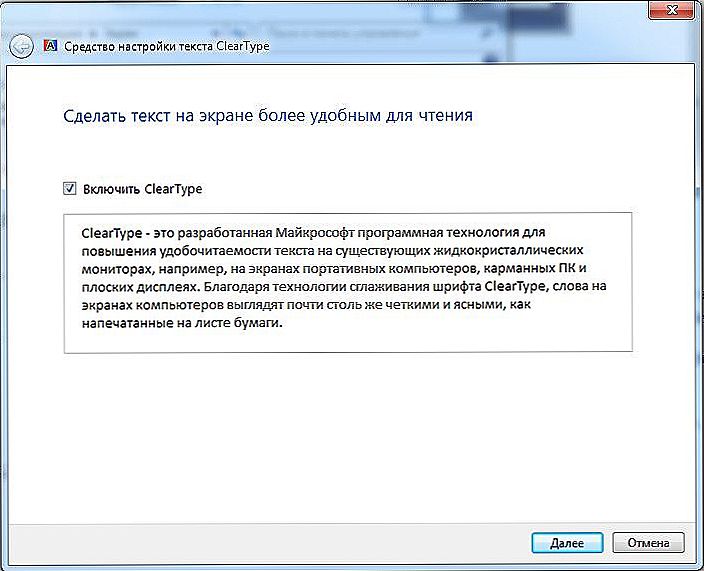Click the back arrow button

coord(21,46)
